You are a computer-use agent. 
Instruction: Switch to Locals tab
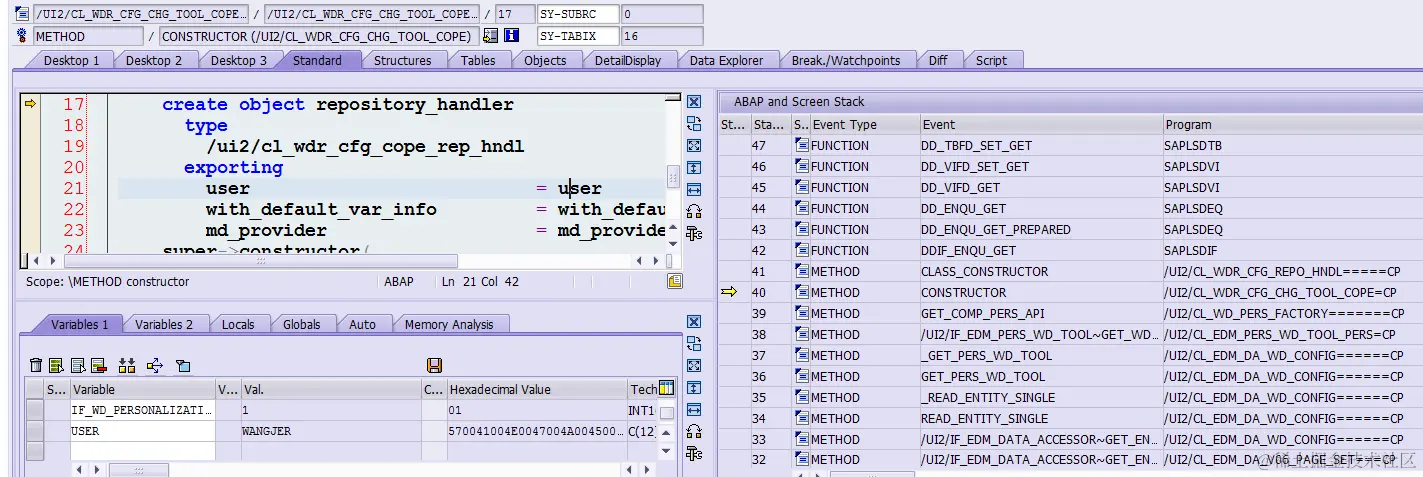click(238, 324)
